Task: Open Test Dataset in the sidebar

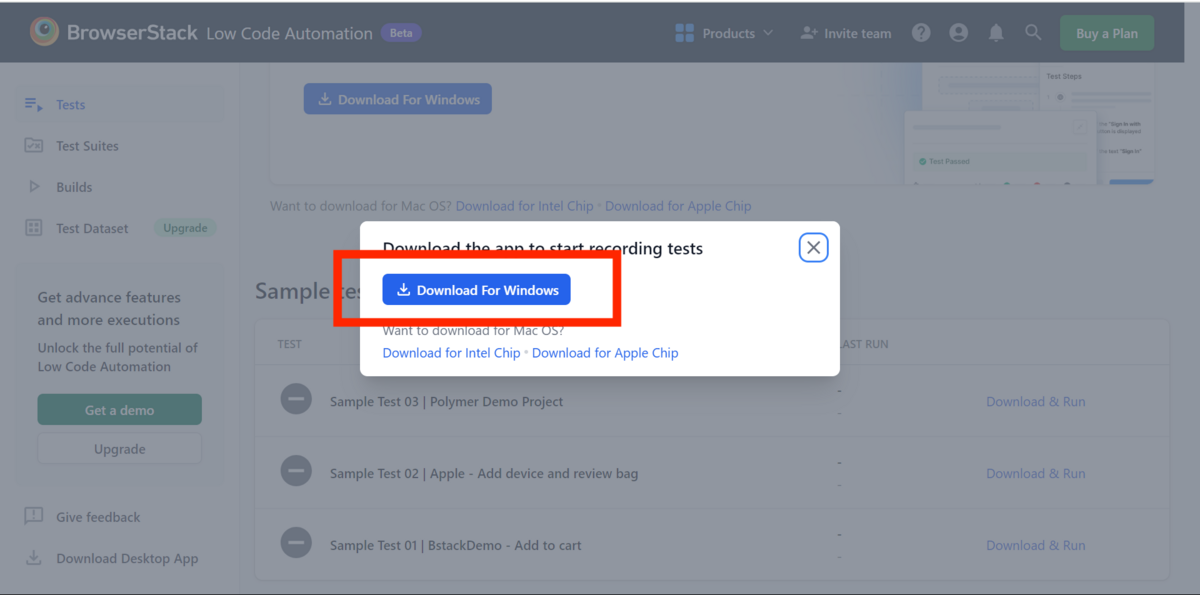Action: tap(92, 228)
